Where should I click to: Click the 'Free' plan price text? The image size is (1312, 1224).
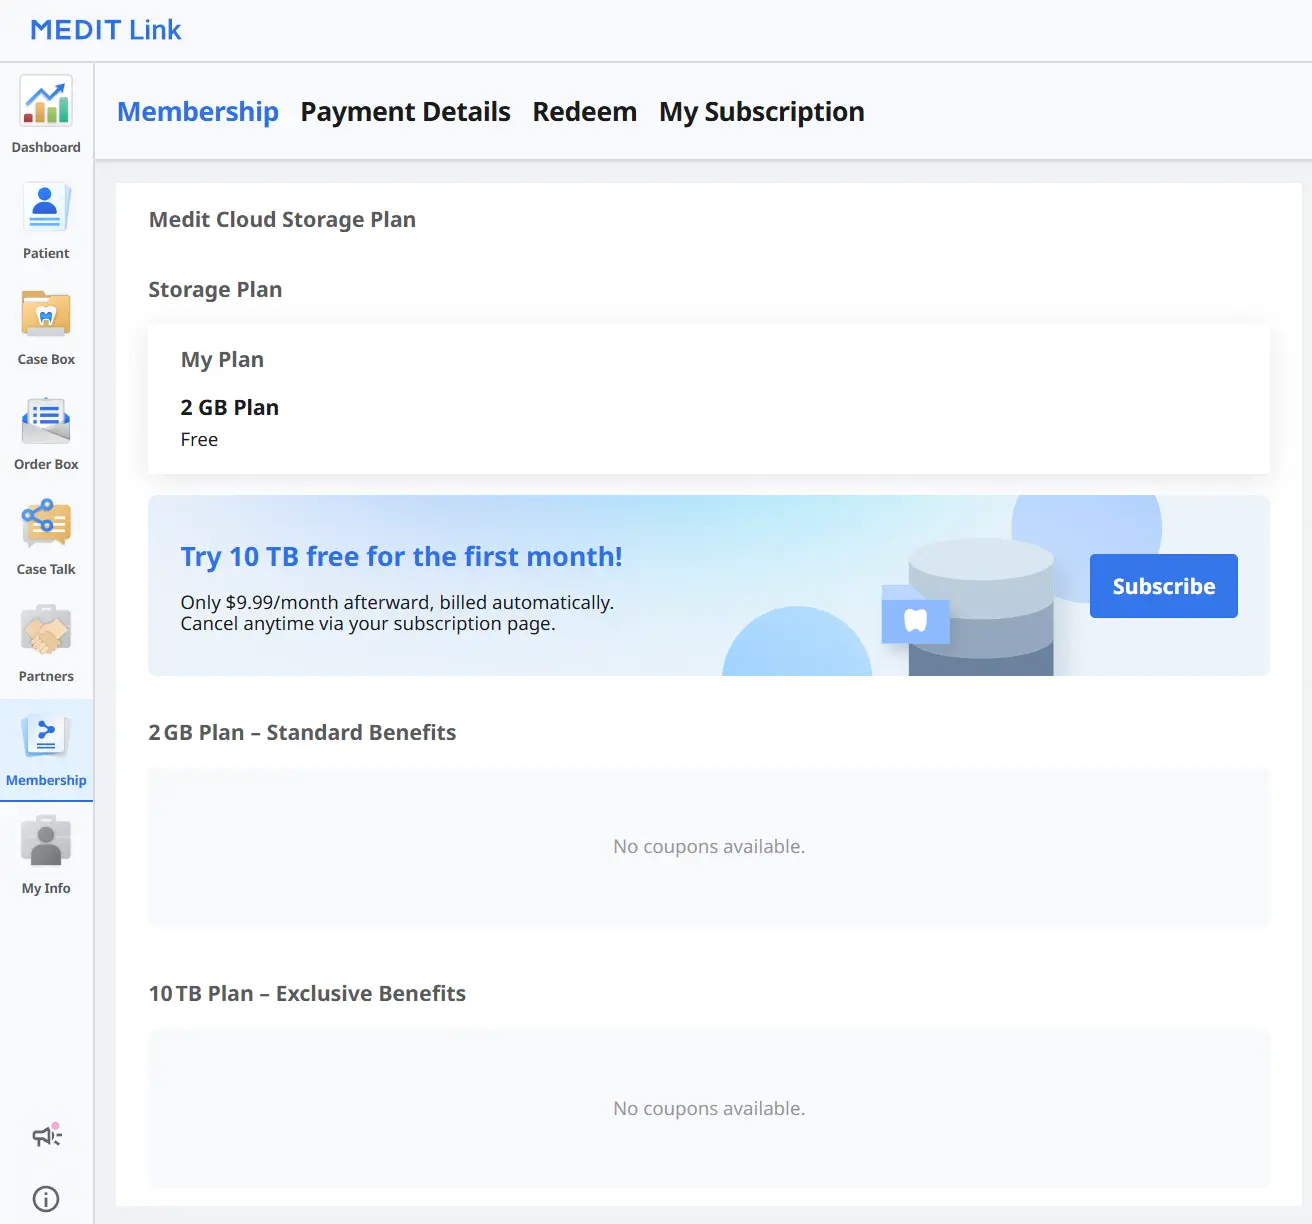click(x=199, y=440)
